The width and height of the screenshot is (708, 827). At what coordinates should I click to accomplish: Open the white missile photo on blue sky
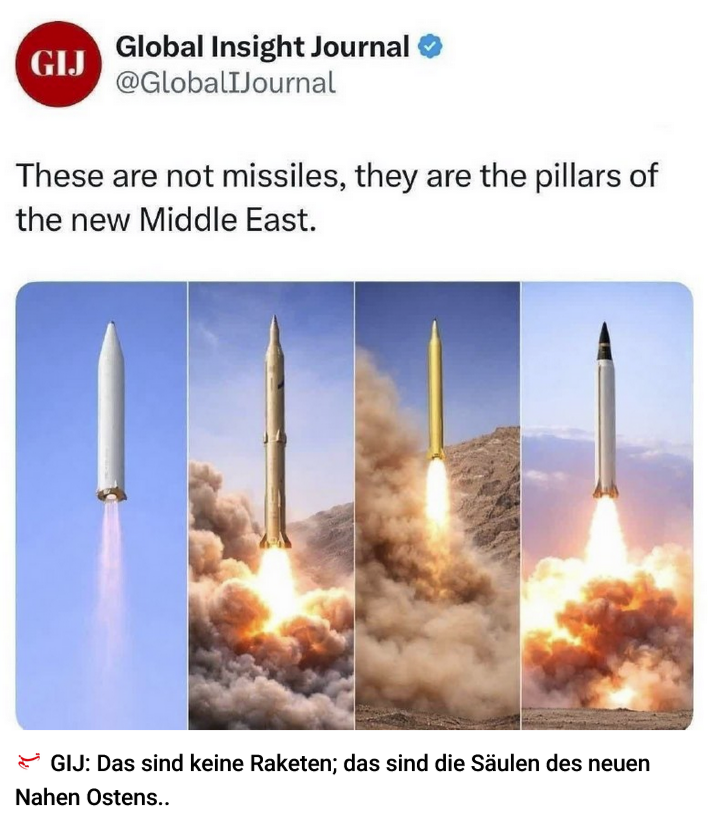pyautogui.click(x=101, y=505)
